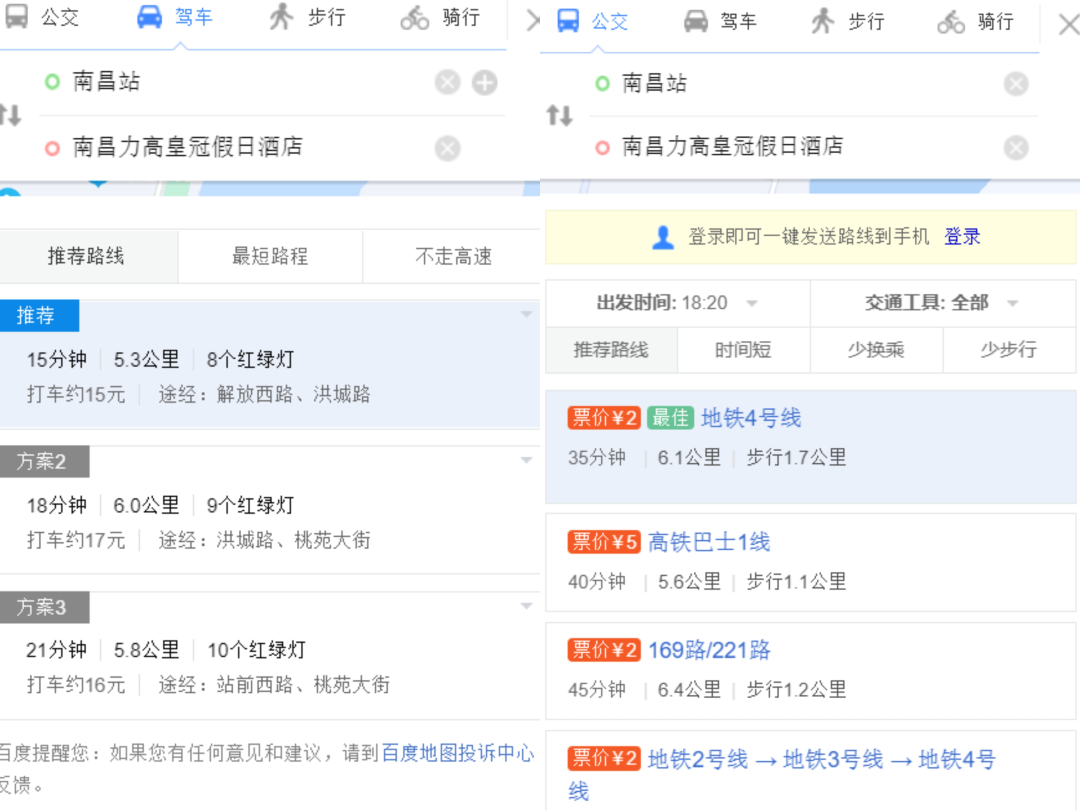The height and width of the screenshot is (810, 1080).
Task: Click 途经：站前西路、桃苑大街 text
Action: (274, 685)
